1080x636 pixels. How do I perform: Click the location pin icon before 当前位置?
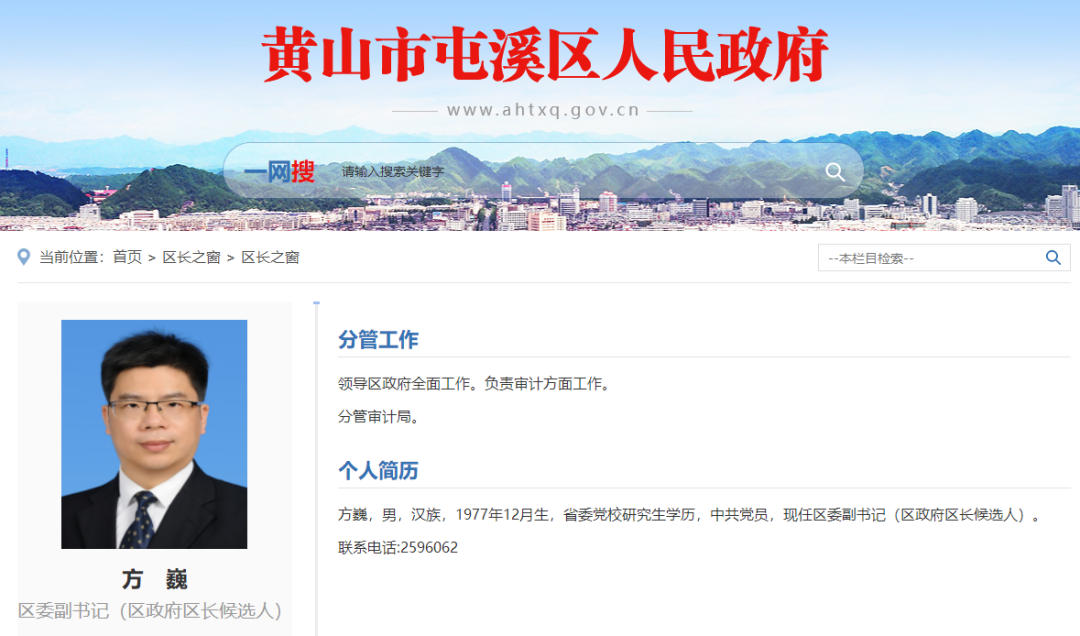click(23, 257)
